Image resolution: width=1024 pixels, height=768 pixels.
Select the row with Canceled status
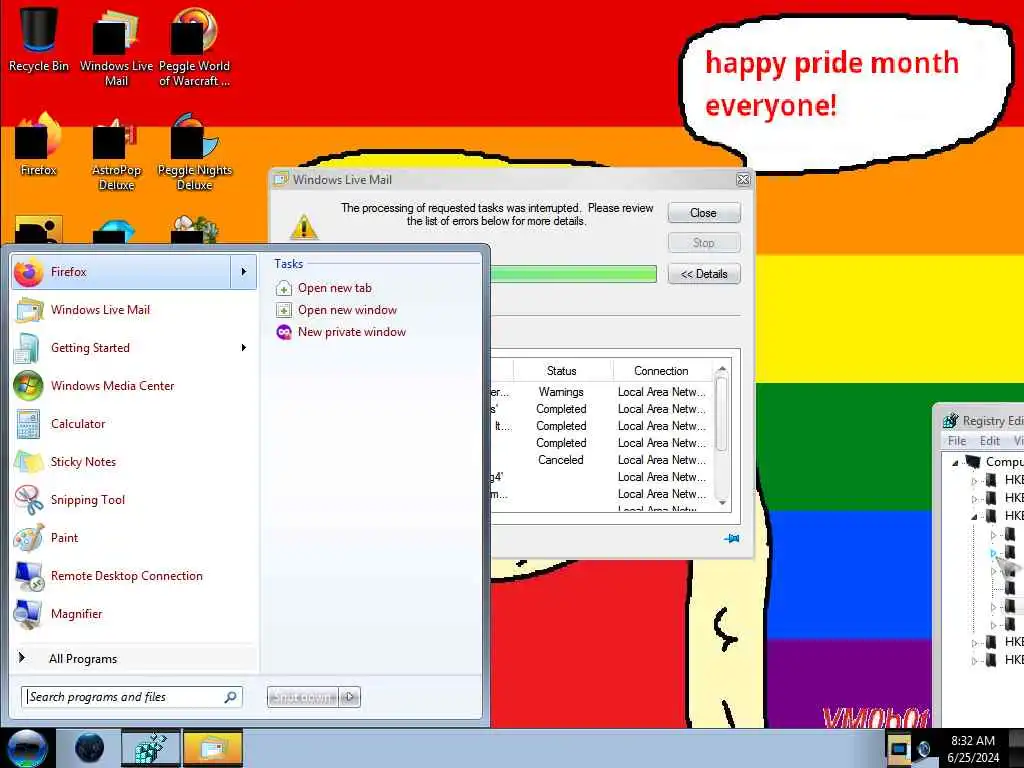point(601,460)
